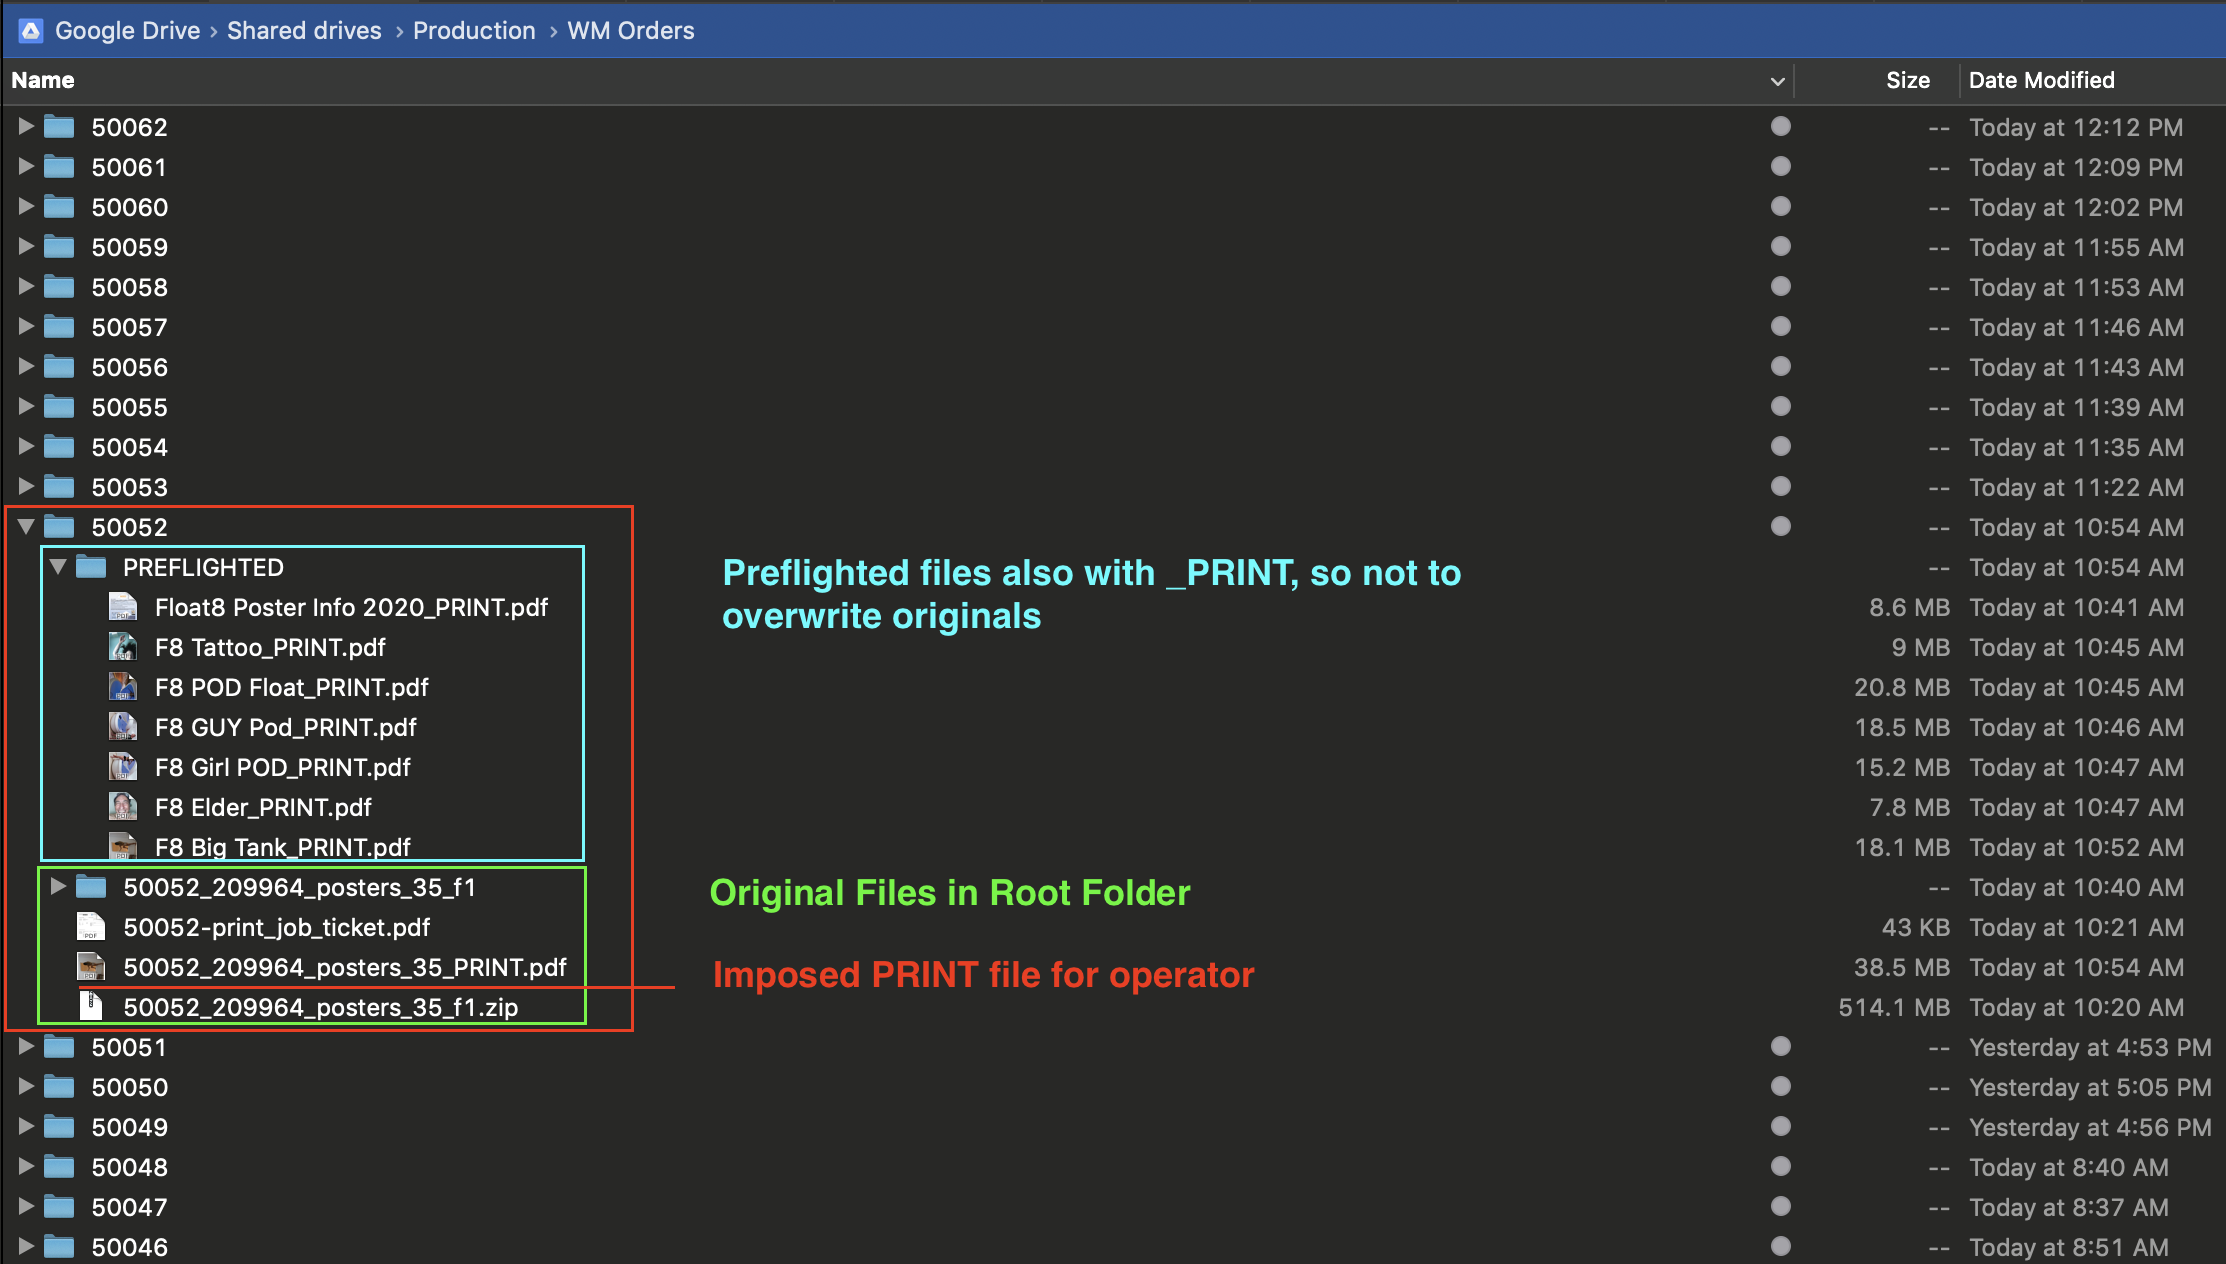The image size is (2226, 1264).
Task: Expand the 50052_209964_posters_35_f1 folder
Action: point(58,886)
